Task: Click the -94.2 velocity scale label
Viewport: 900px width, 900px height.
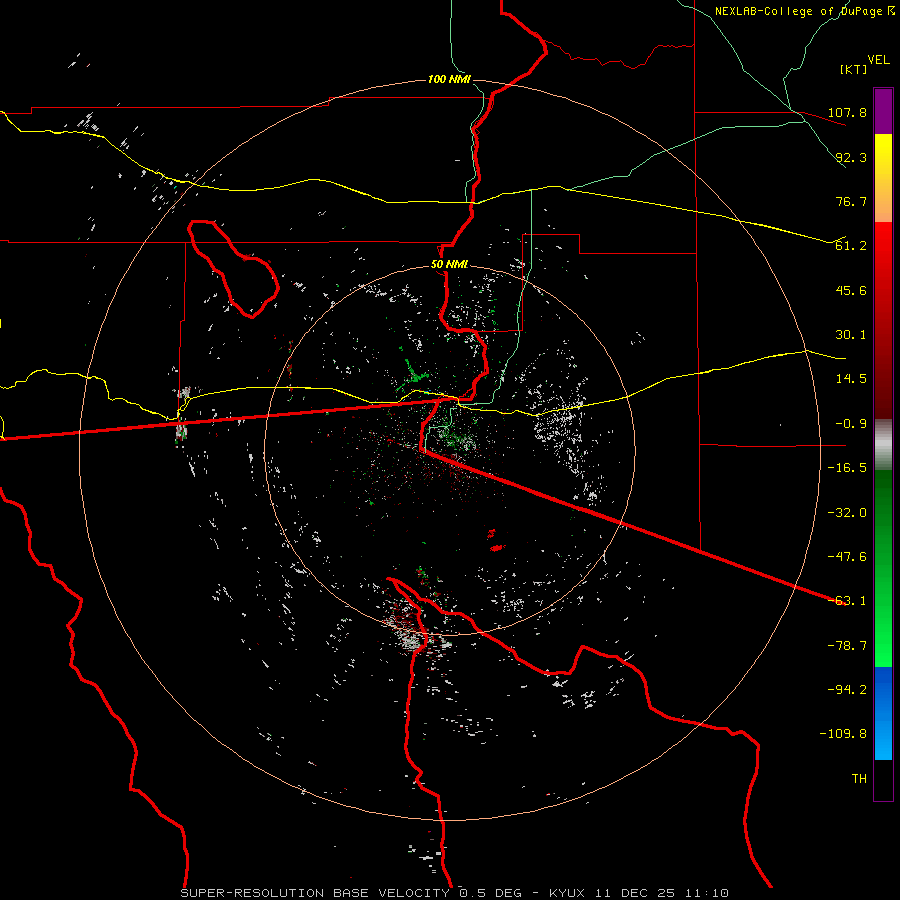Action: click(847, 690)
